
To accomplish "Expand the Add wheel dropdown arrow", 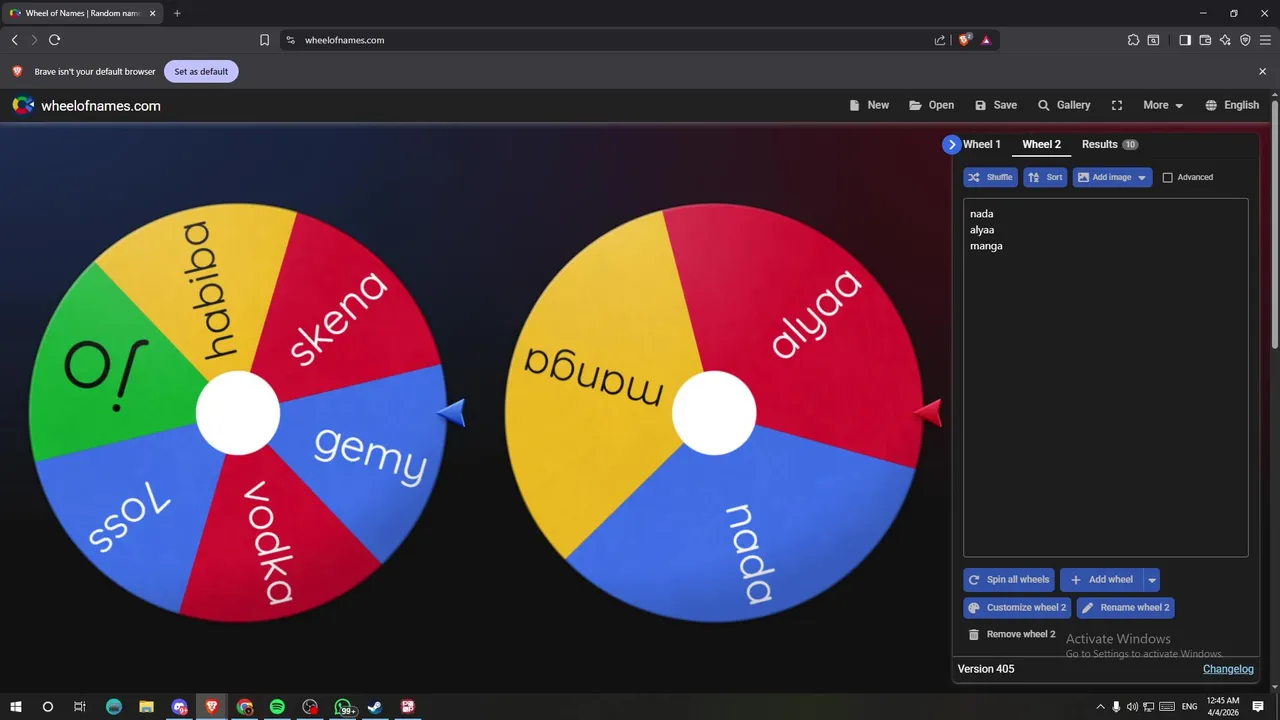I will (x=1152, y=580).
